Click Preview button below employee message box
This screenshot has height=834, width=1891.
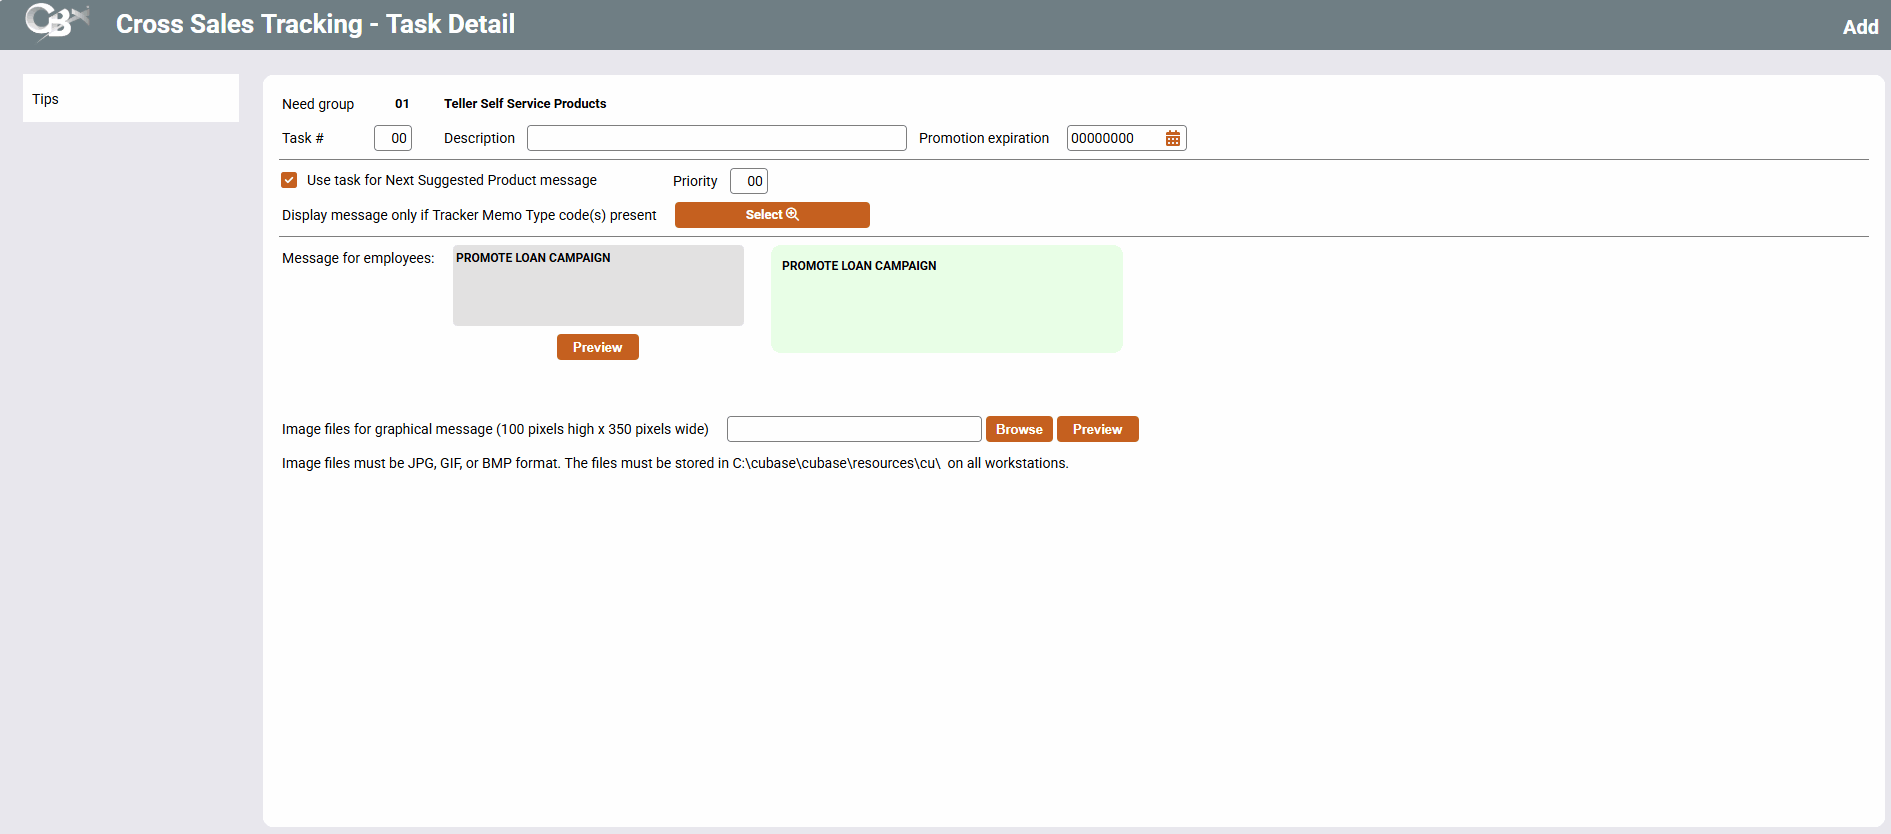tap(597, 347)
